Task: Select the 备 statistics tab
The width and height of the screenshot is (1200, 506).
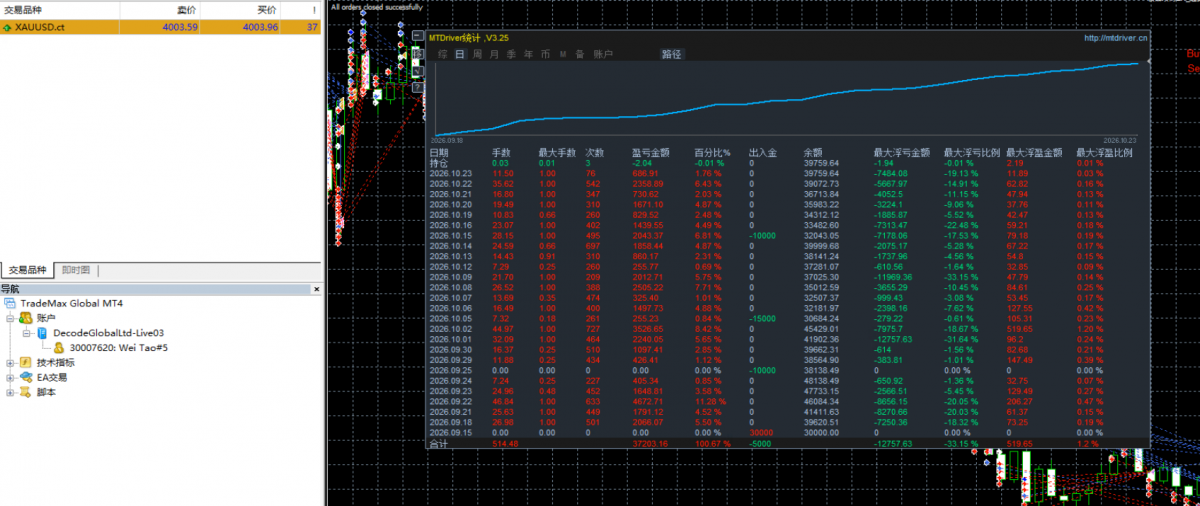Action: (x=580, y=54)
